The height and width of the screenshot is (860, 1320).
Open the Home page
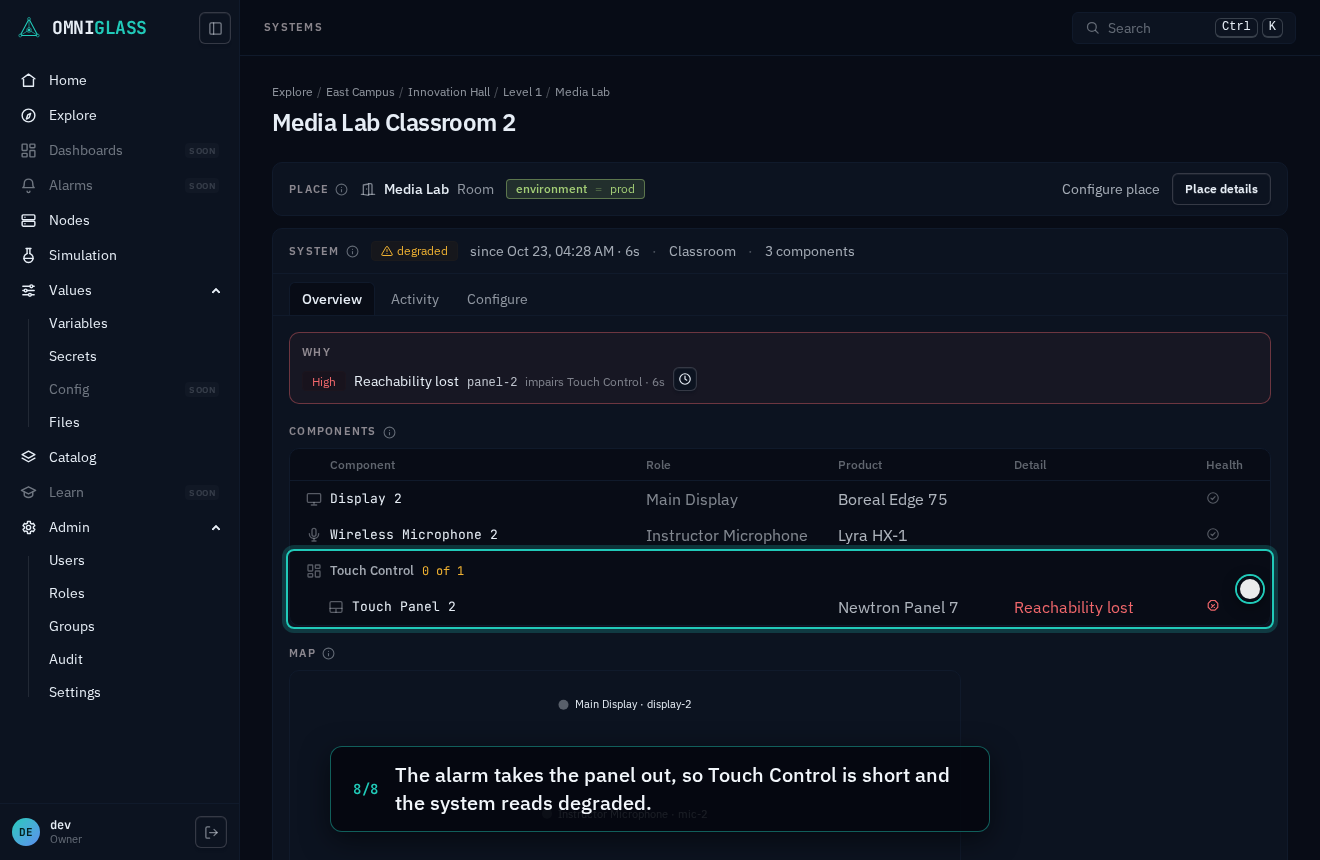tap(120, 80)
